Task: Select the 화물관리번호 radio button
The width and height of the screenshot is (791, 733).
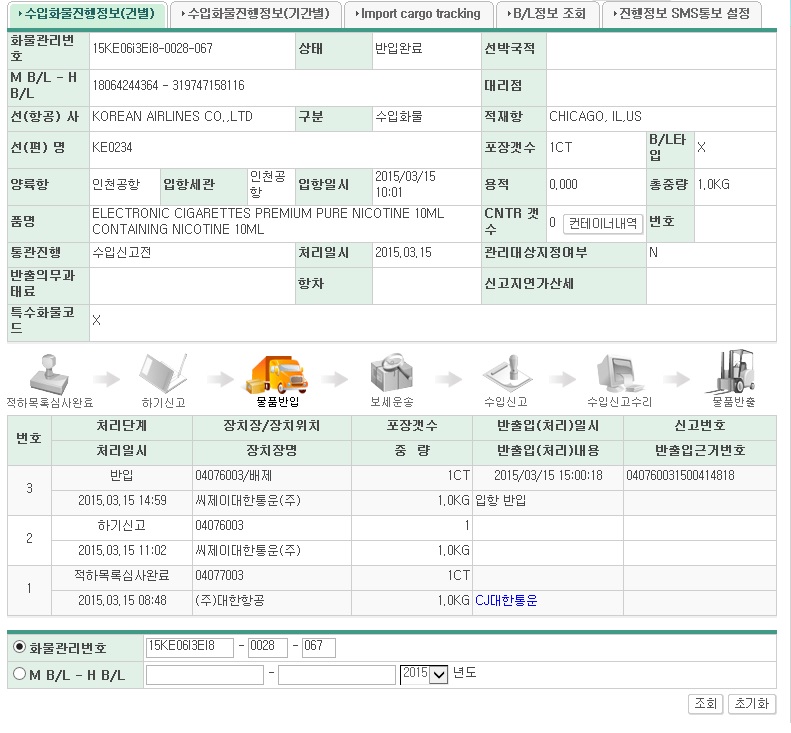Action: click(20, 646)
